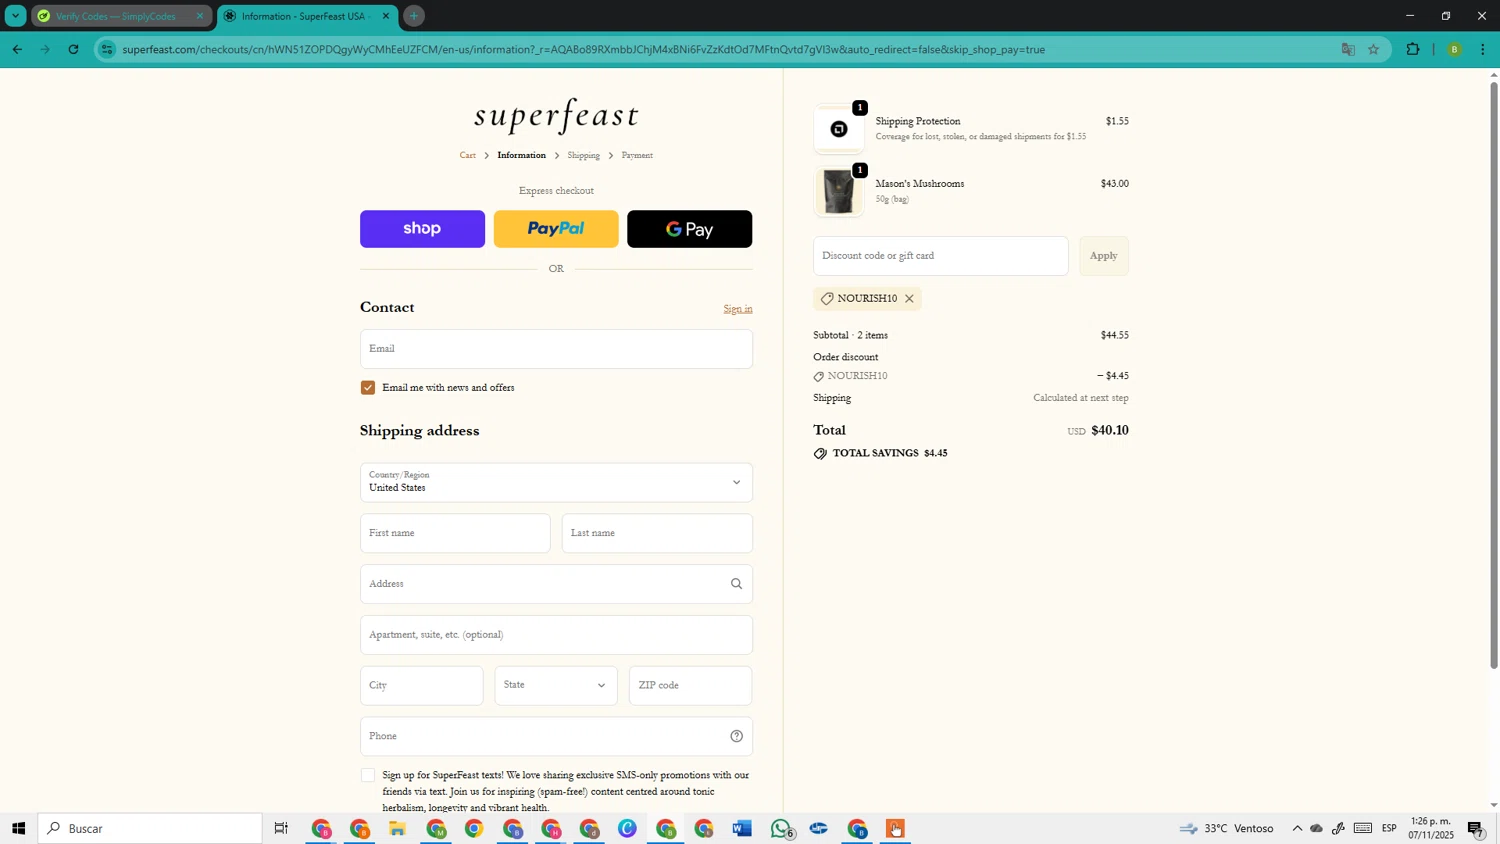The image size is (1500, 844).
Task: Remove the NOURISH10 discount code tag
Action: pyautogui.click(x=909, y=299)
